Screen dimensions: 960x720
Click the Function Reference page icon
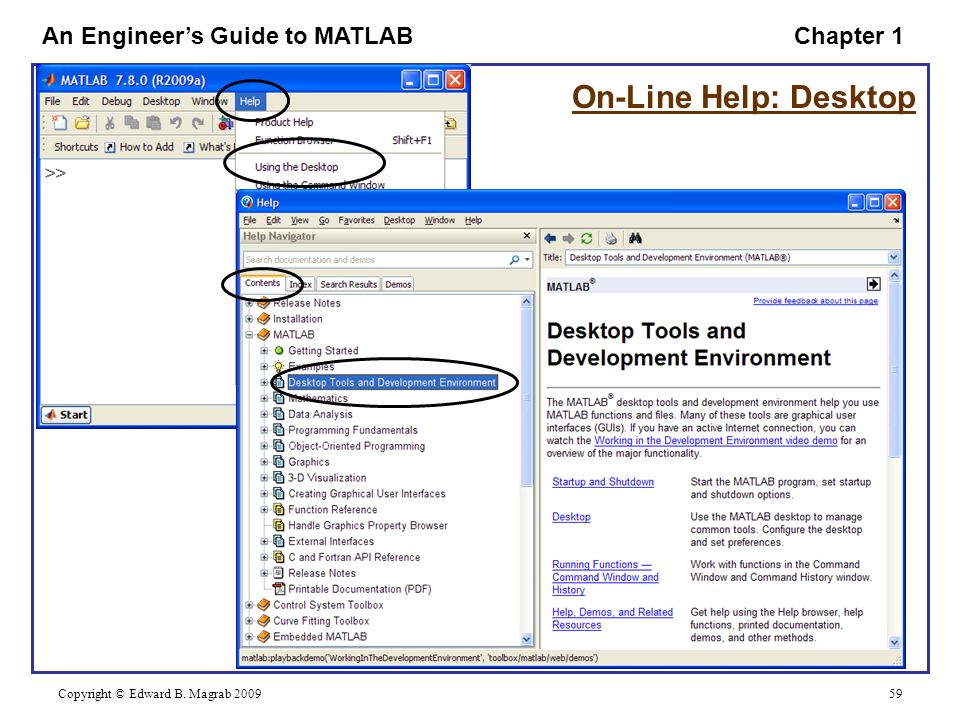pyautogui.click(x=279, y=509)
